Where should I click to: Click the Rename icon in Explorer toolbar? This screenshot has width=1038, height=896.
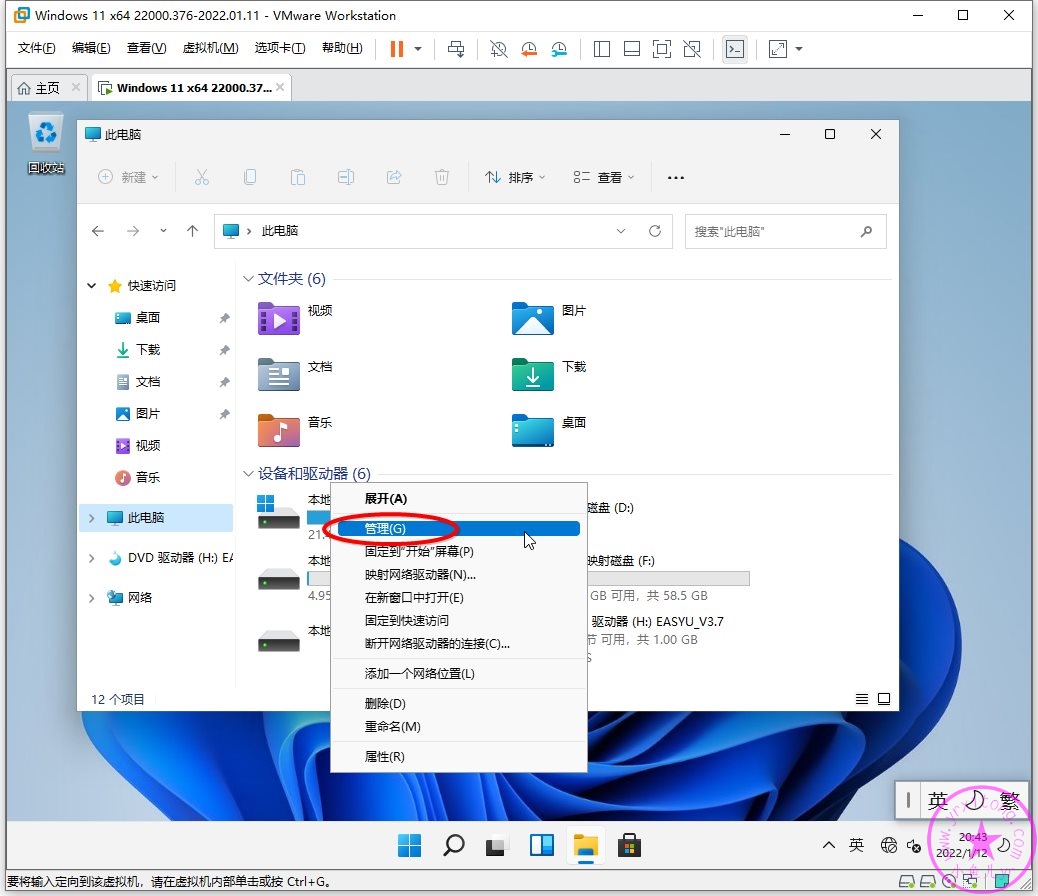pos(346,177)
